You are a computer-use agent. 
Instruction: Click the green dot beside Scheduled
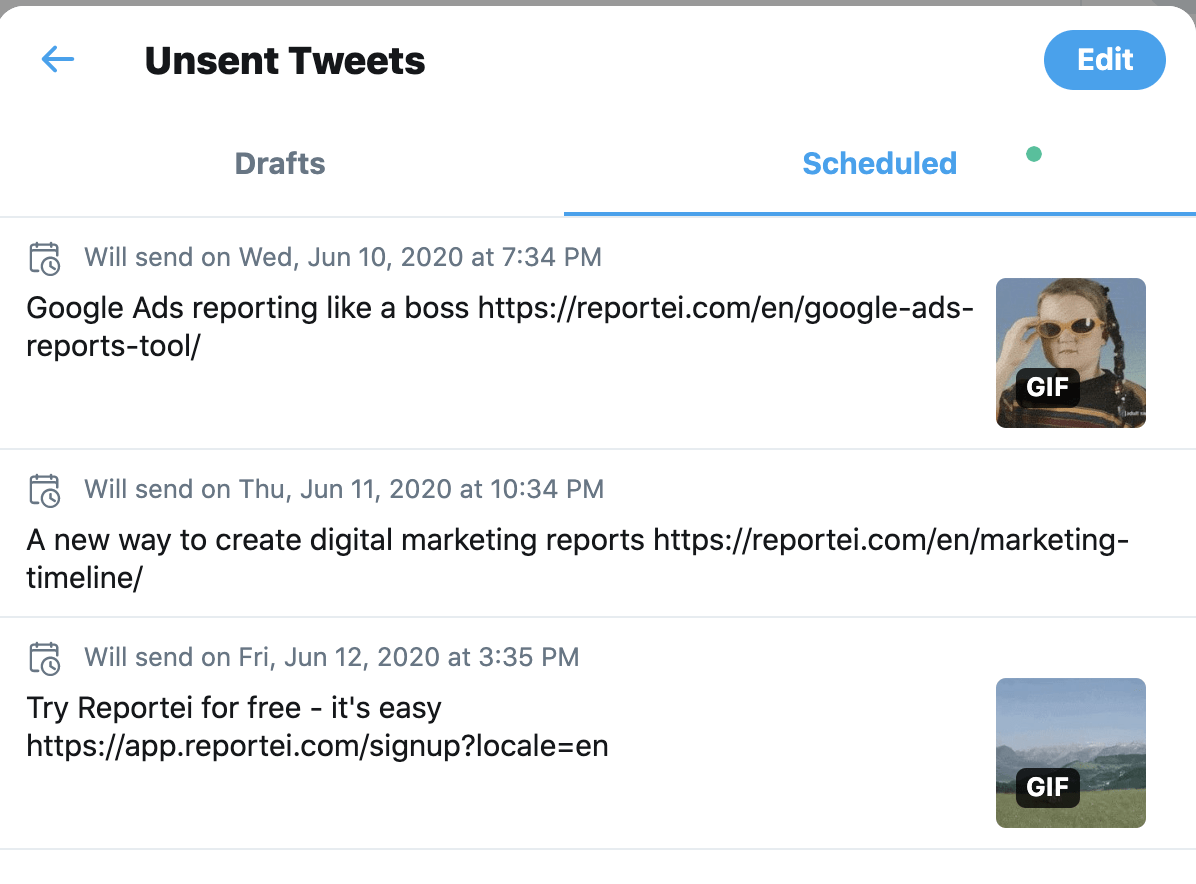pyautogui.click(x=1034, y=154)
